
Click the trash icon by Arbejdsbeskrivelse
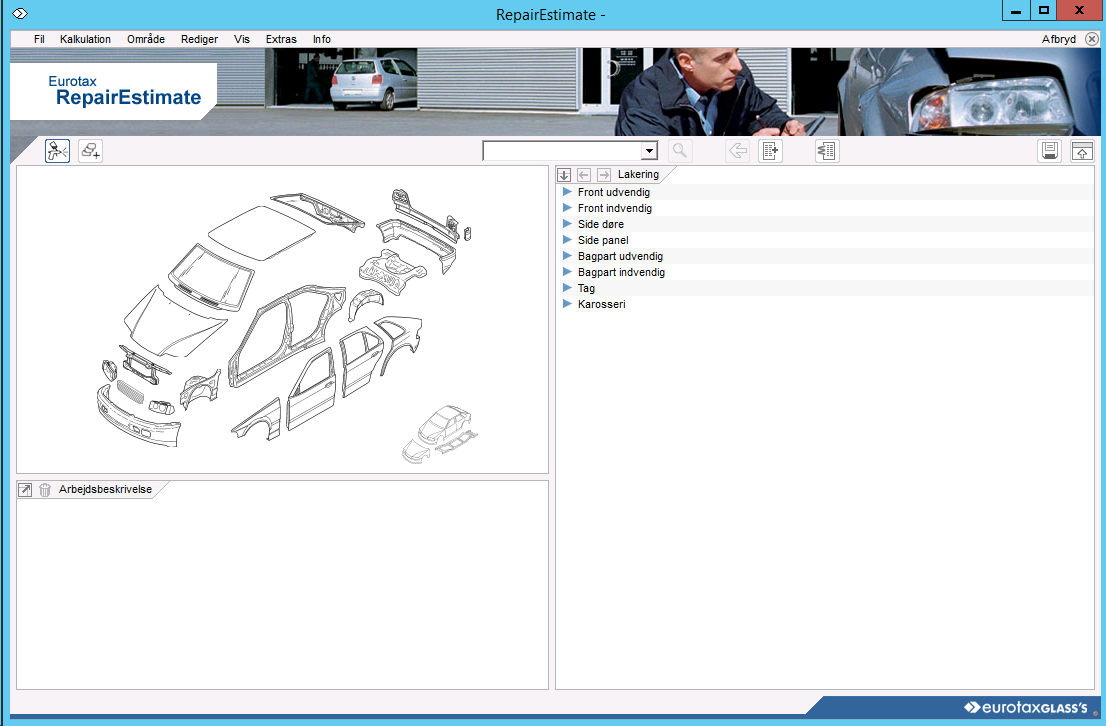coord(44,490)
